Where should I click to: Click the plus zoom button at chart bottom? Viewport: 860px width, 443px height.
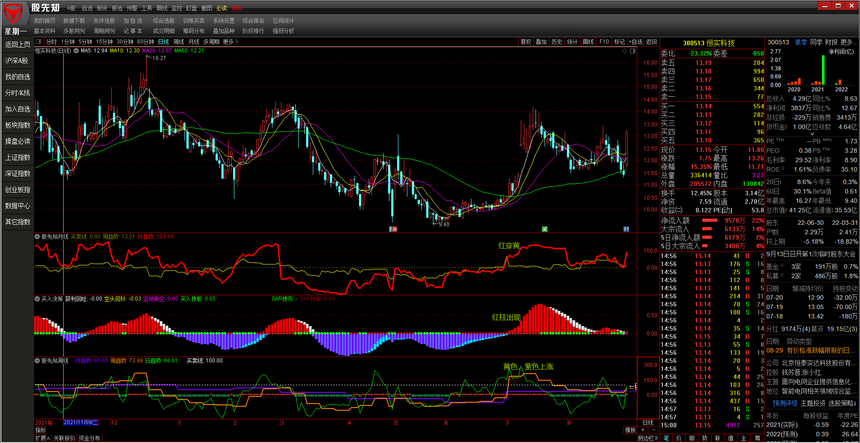pos(643,430)
